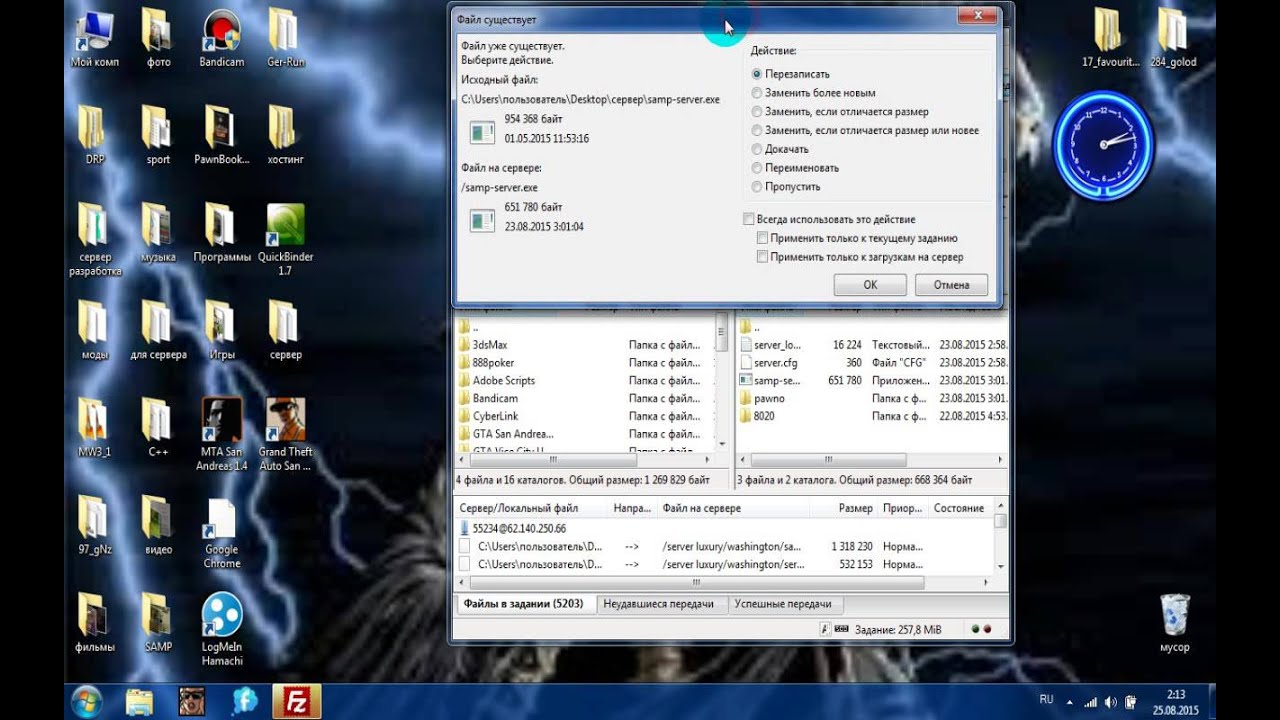1280x720 pixels.
Task: Open Google Chrome desktop shortcut
Action: (221, 534)
